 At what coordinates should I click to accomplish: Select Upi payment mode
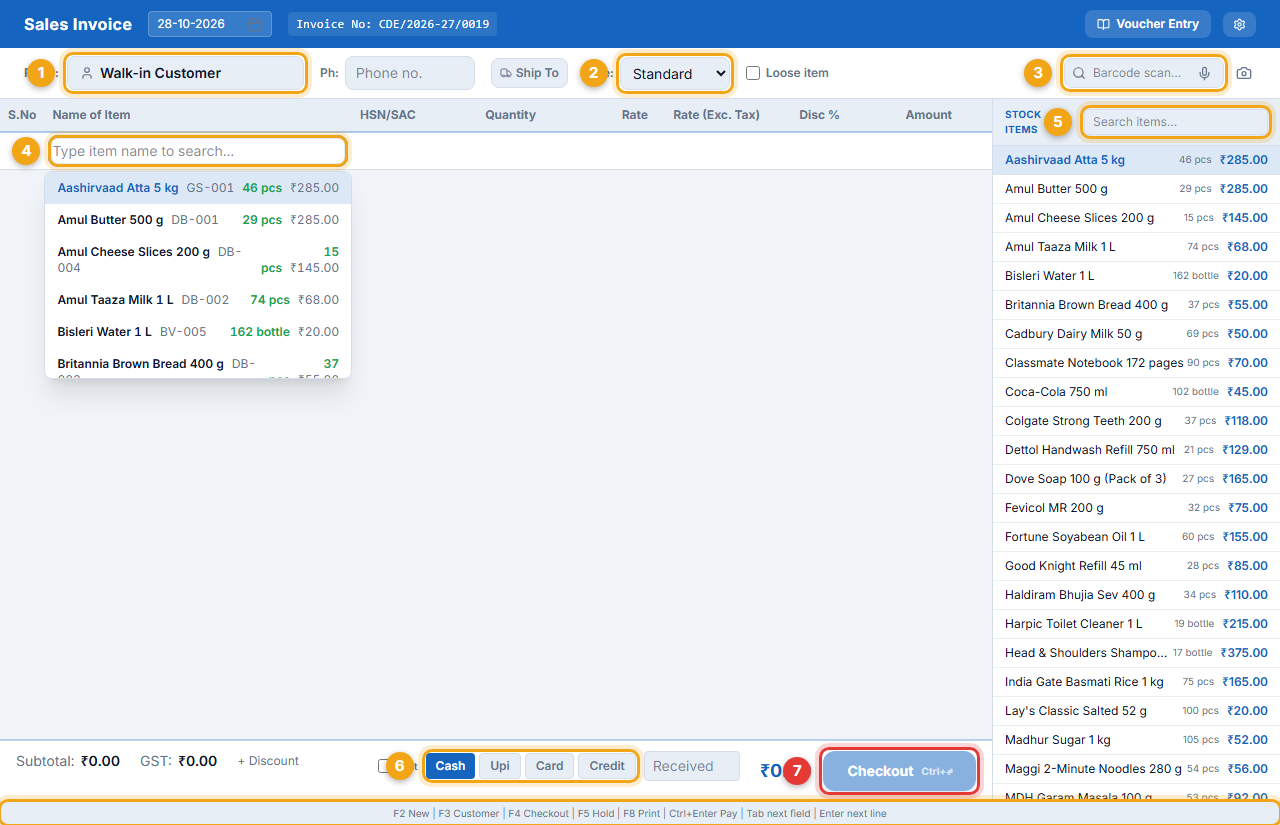(500, 766)
